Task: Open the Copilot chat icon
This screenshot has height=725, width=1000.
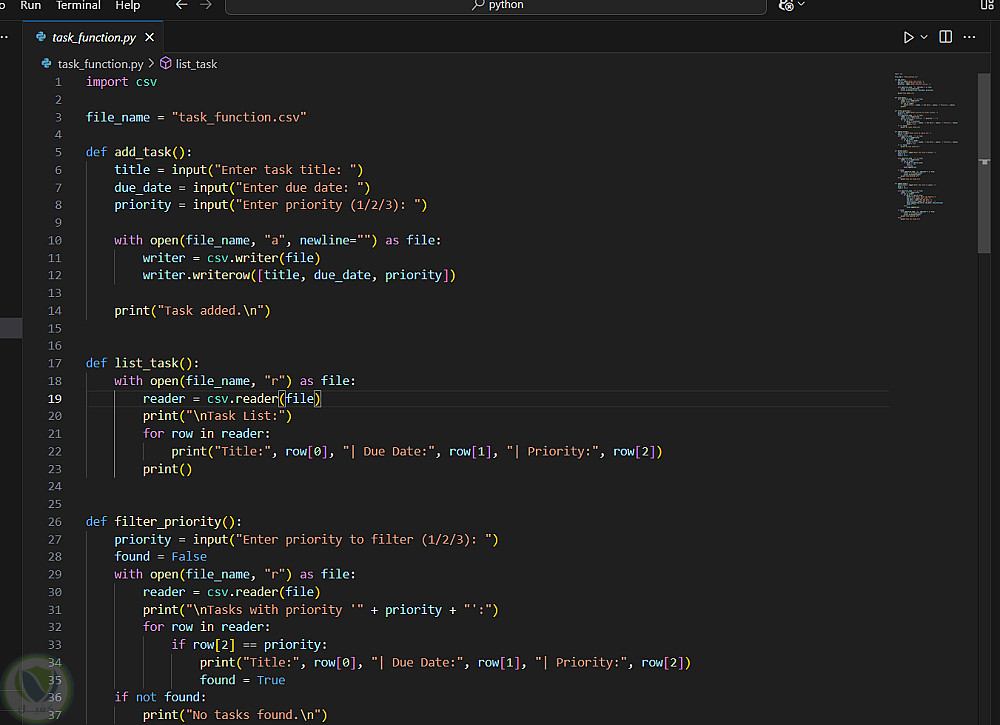Action: (x=786, y=5)
